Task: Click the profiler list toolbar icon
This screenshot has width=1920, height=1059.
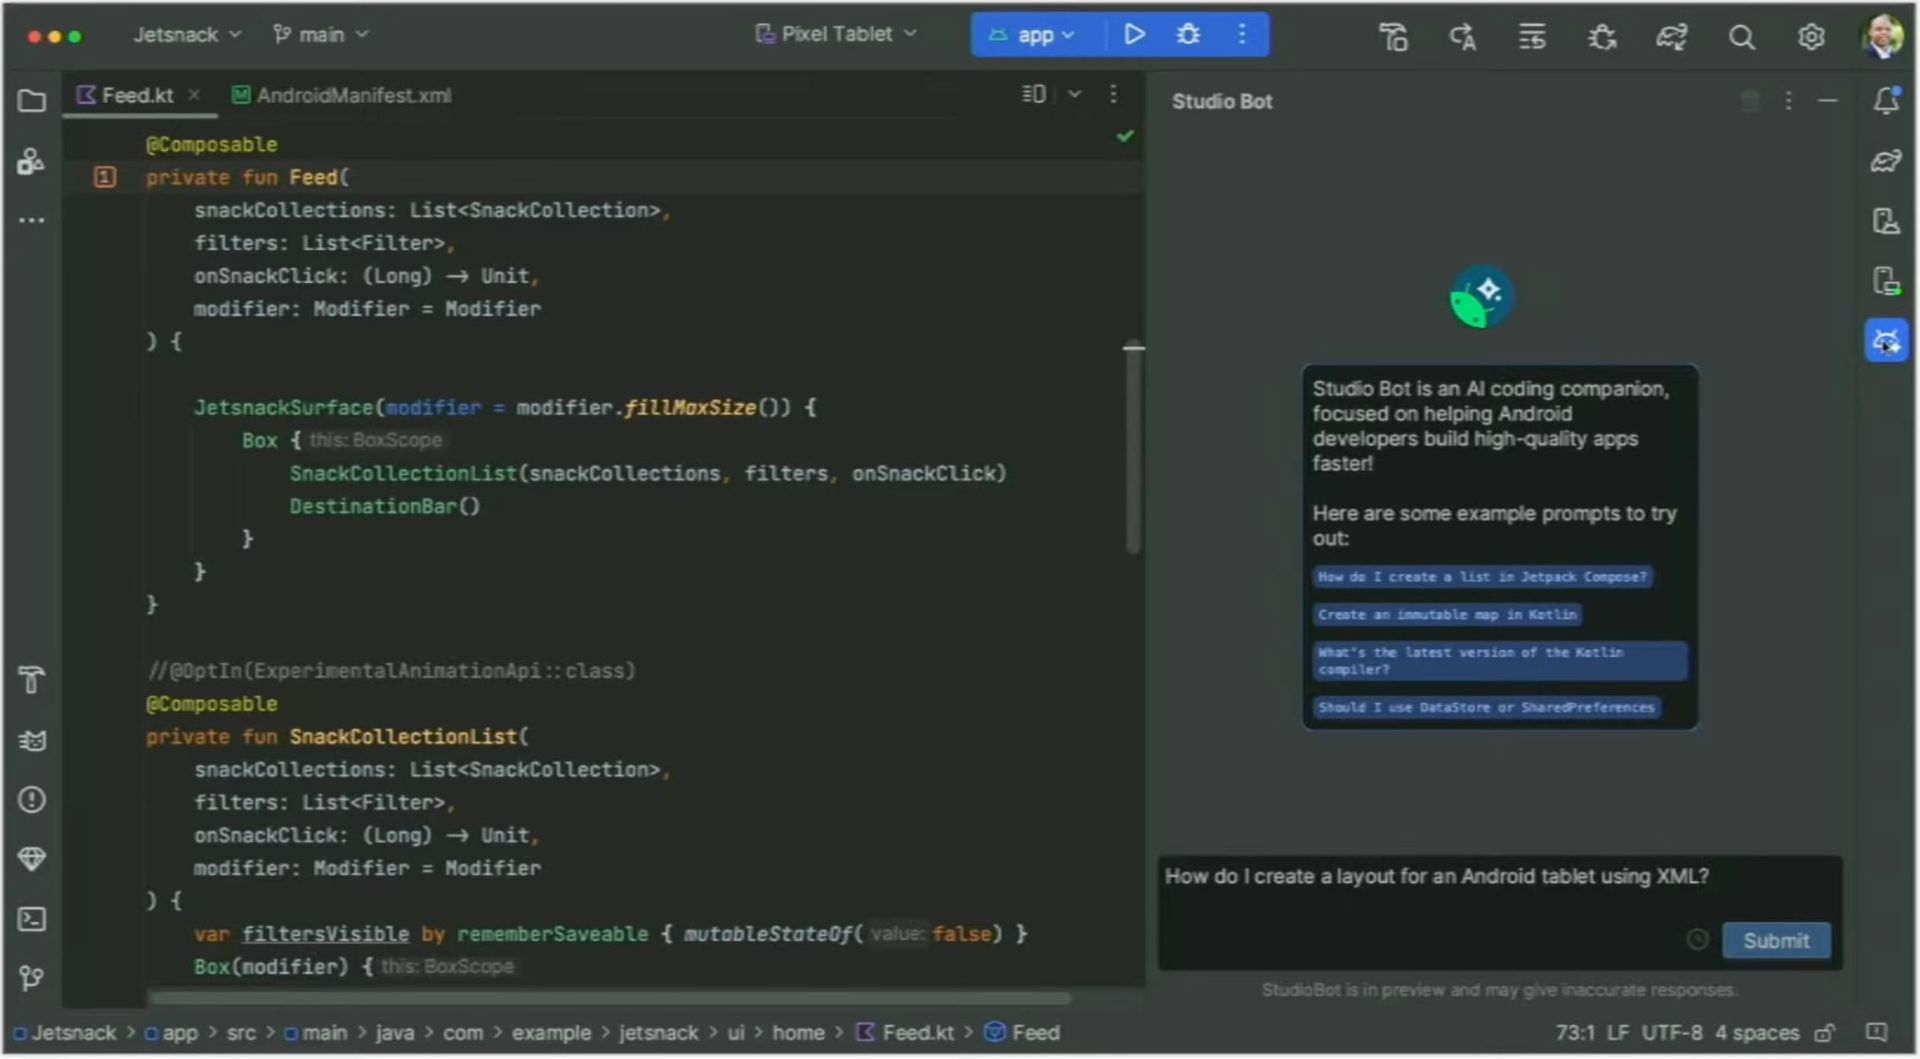Action: 1532,37
